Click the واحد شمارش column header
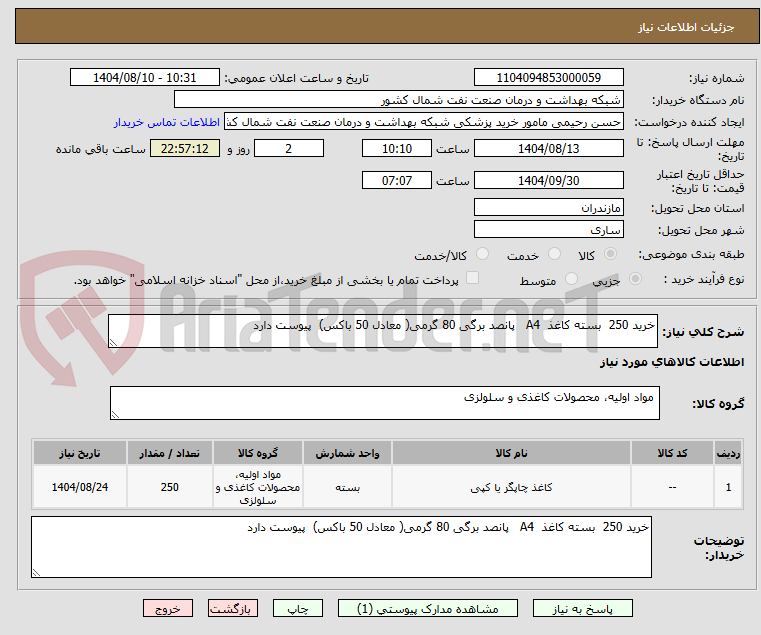Viewport: 761px width, 635px height. 347,453
